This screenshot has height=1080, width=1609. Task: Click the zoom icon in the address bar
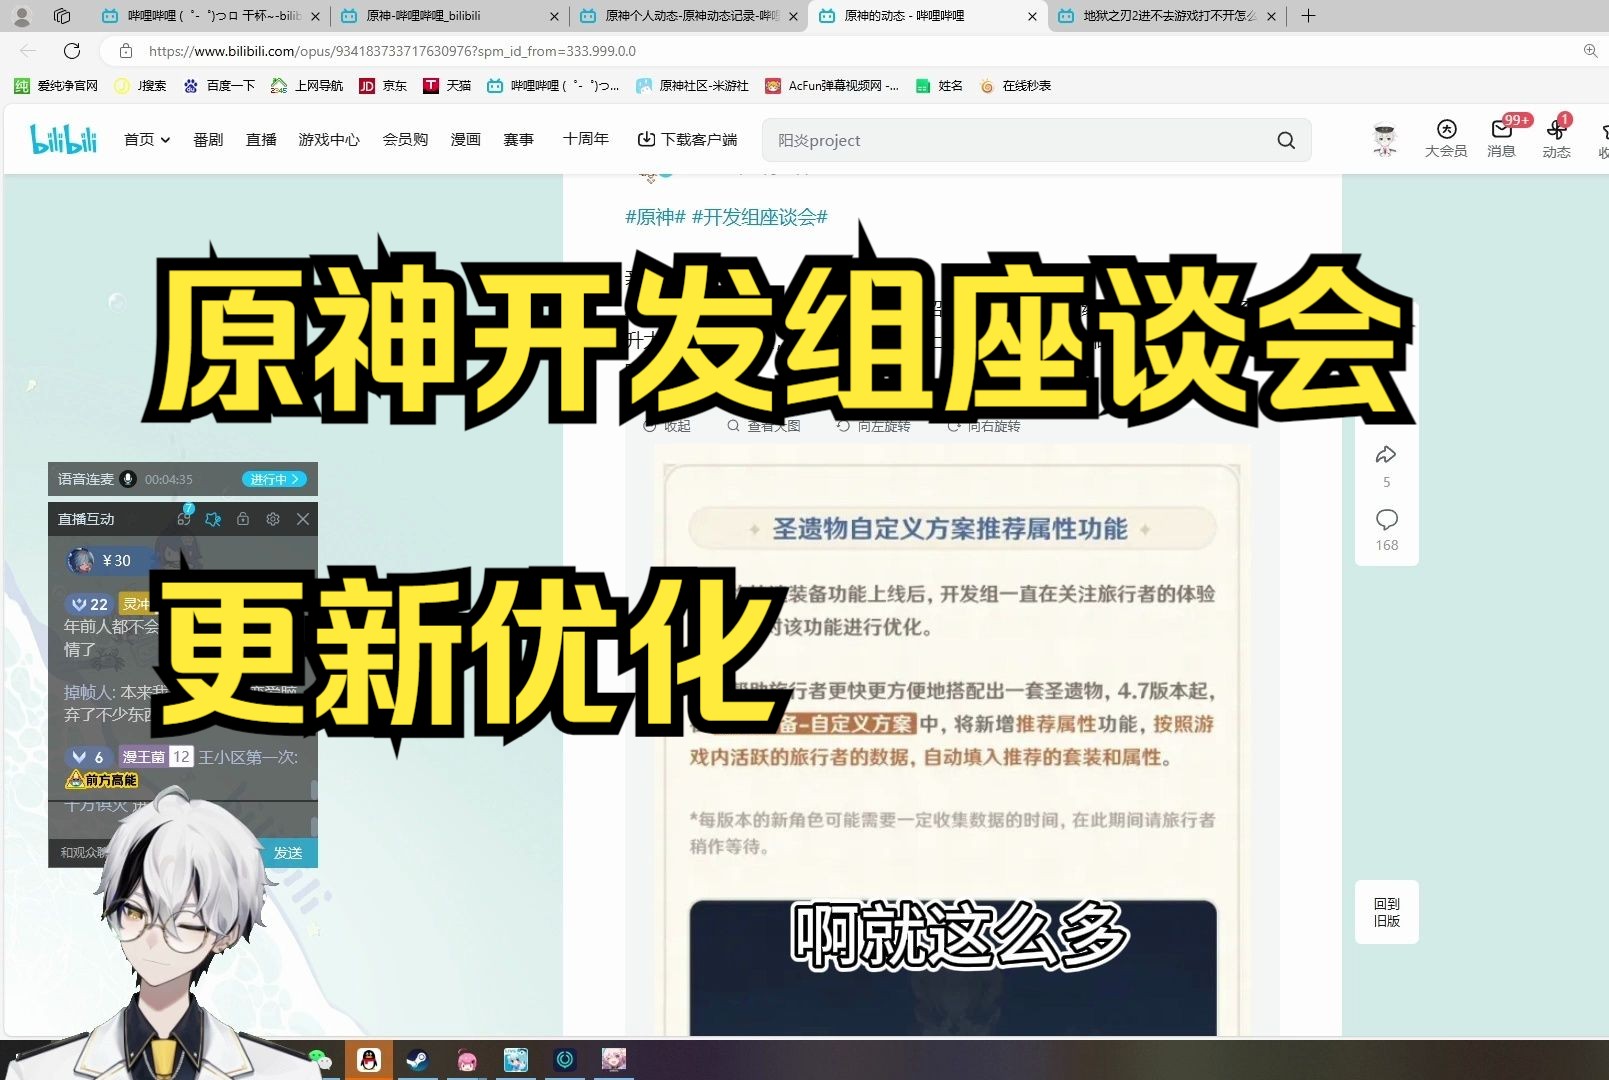(x=1590, y=51)
